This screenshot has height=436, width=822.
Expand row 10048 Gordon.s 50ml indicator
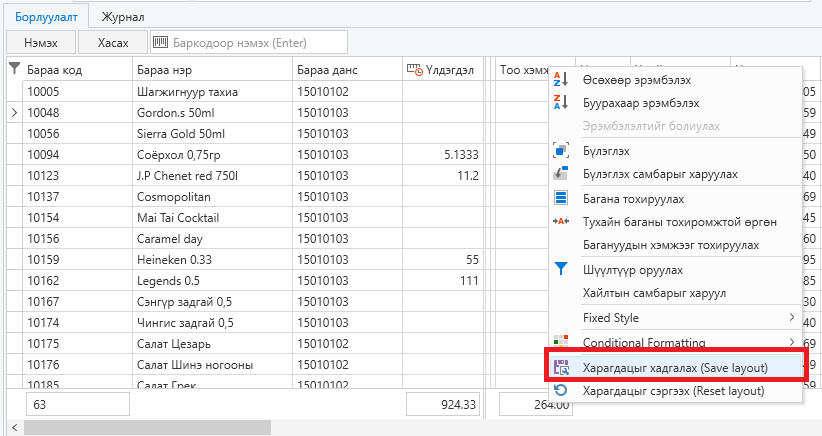pos(14,113)
